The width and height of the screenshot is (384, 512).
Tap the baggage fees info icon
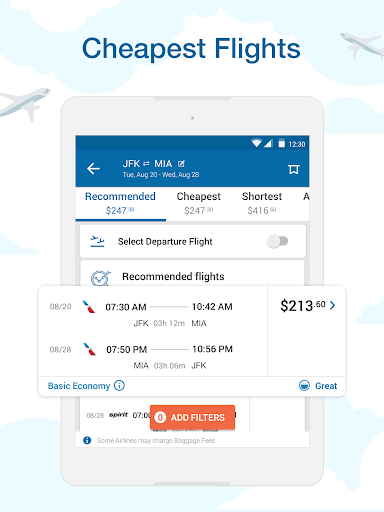(87, 440)
